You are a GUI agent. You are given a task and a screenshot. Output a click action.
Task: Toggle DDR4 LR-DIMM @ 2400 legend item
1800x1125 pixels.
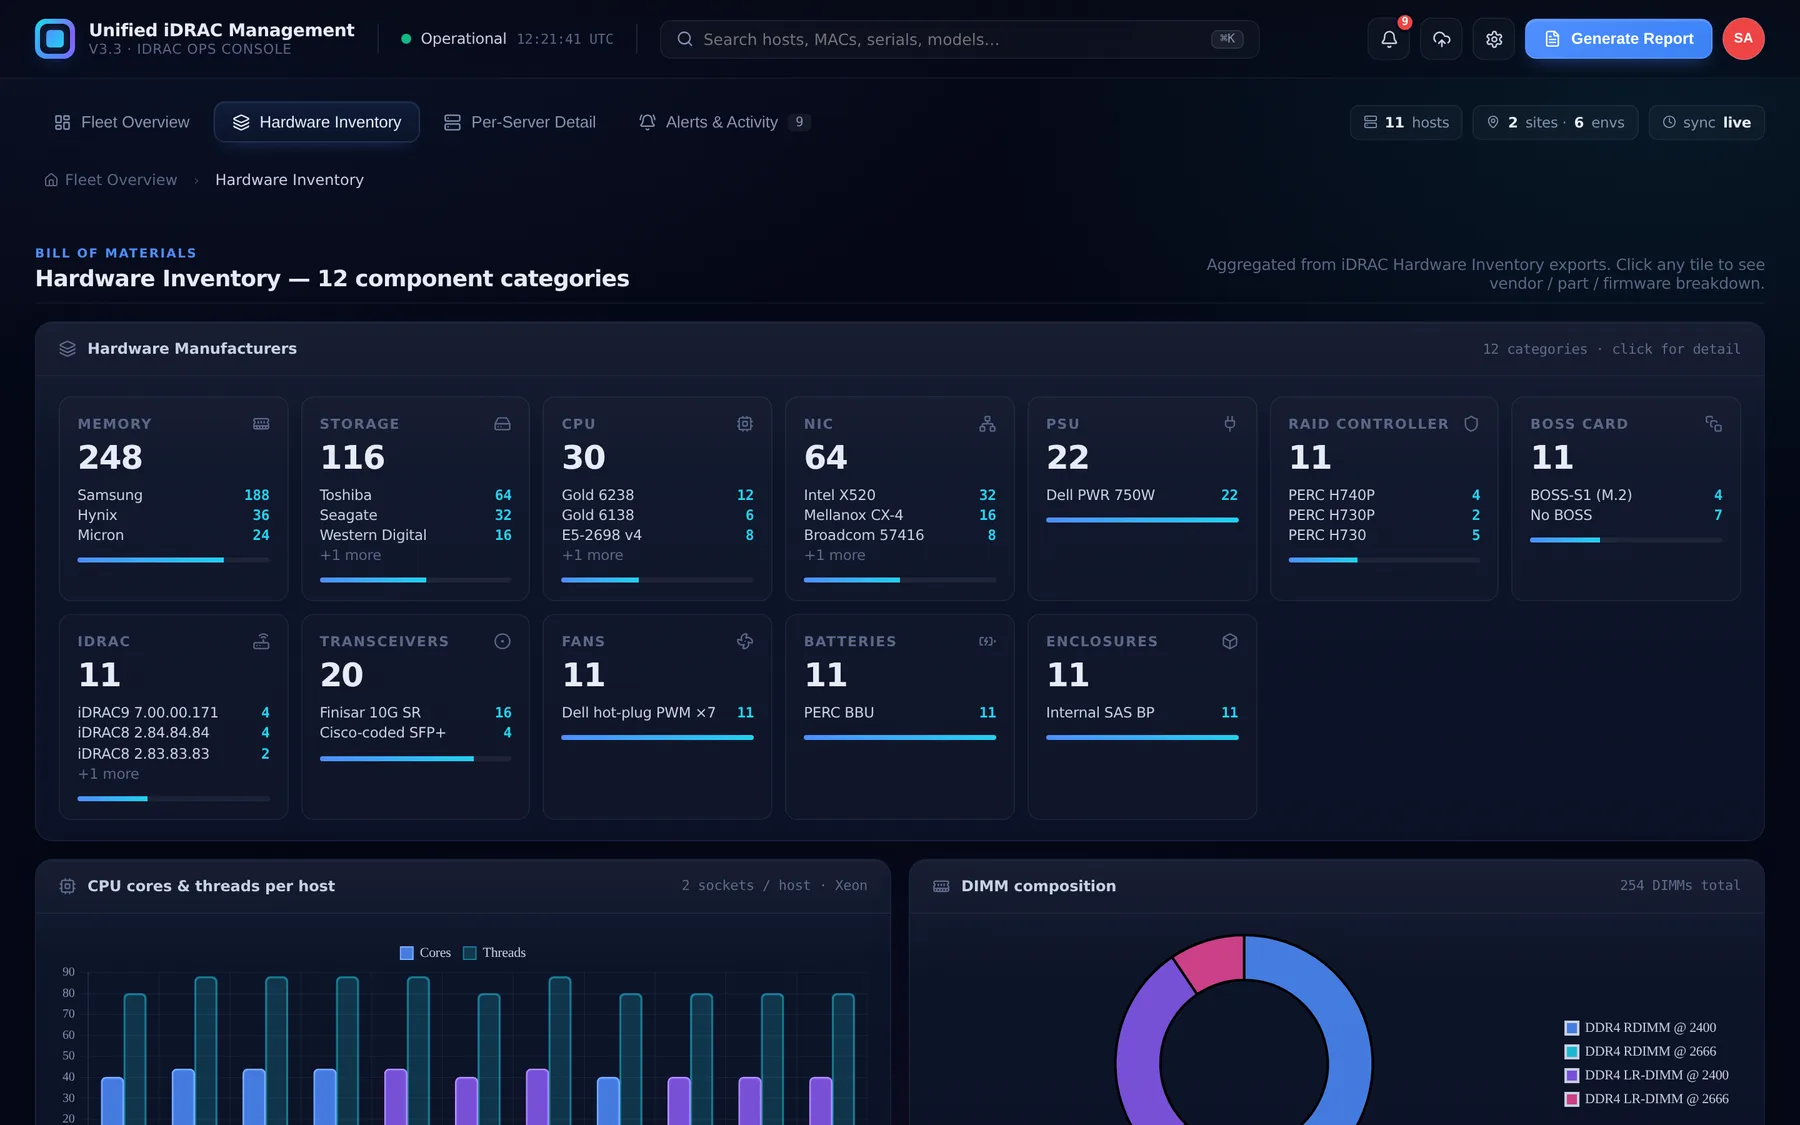(1646, 1076)
